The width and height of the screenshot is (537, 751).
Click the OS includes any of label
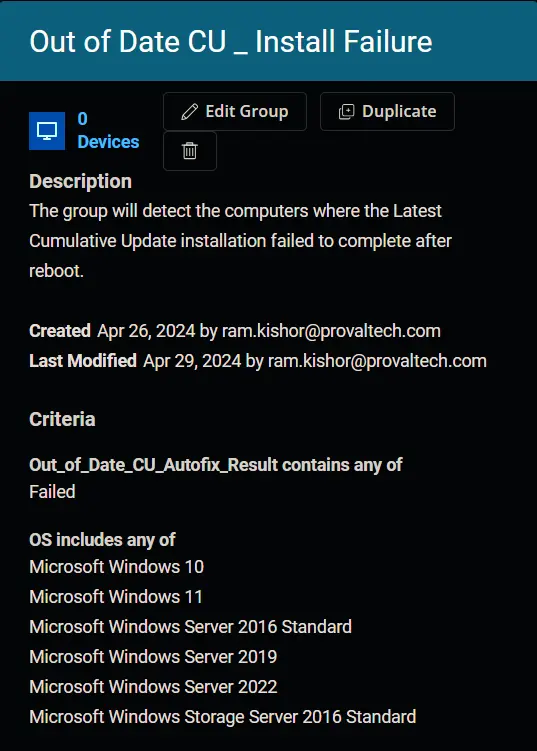pyautogui.click(x=103, y=540)
